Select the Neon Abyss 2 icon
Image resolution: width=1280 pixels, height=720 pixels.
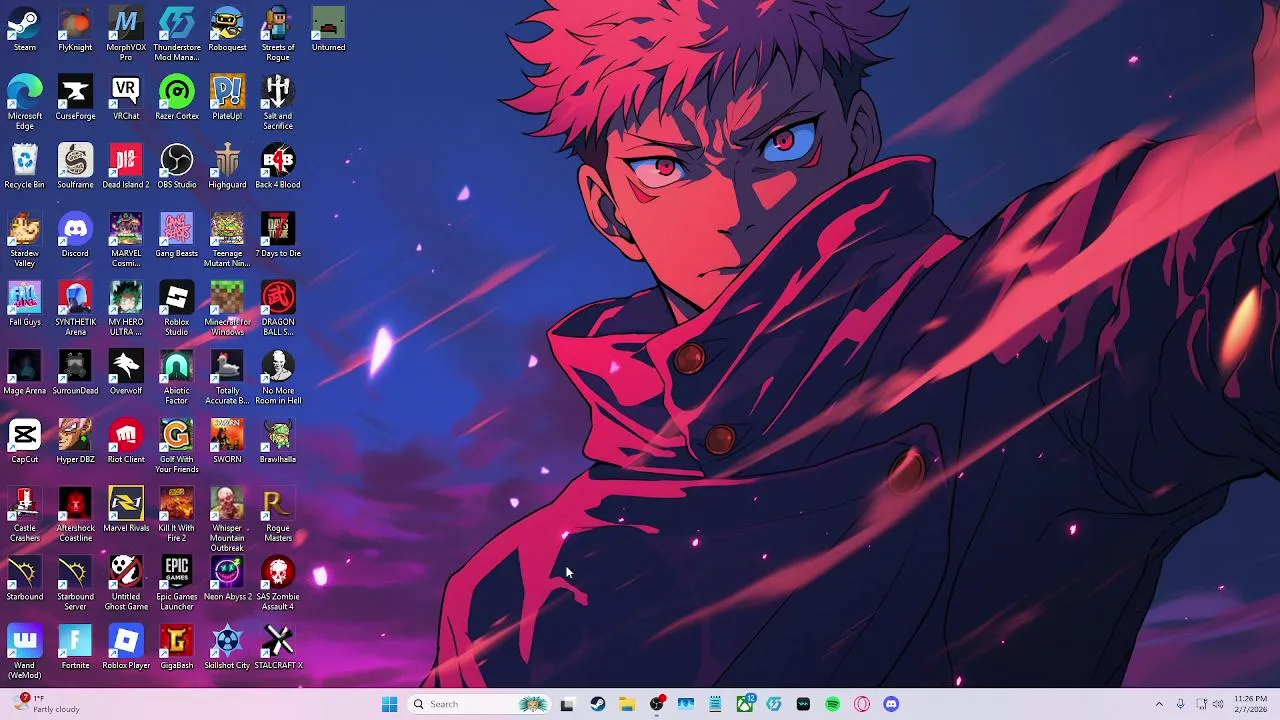pos(227,578)
